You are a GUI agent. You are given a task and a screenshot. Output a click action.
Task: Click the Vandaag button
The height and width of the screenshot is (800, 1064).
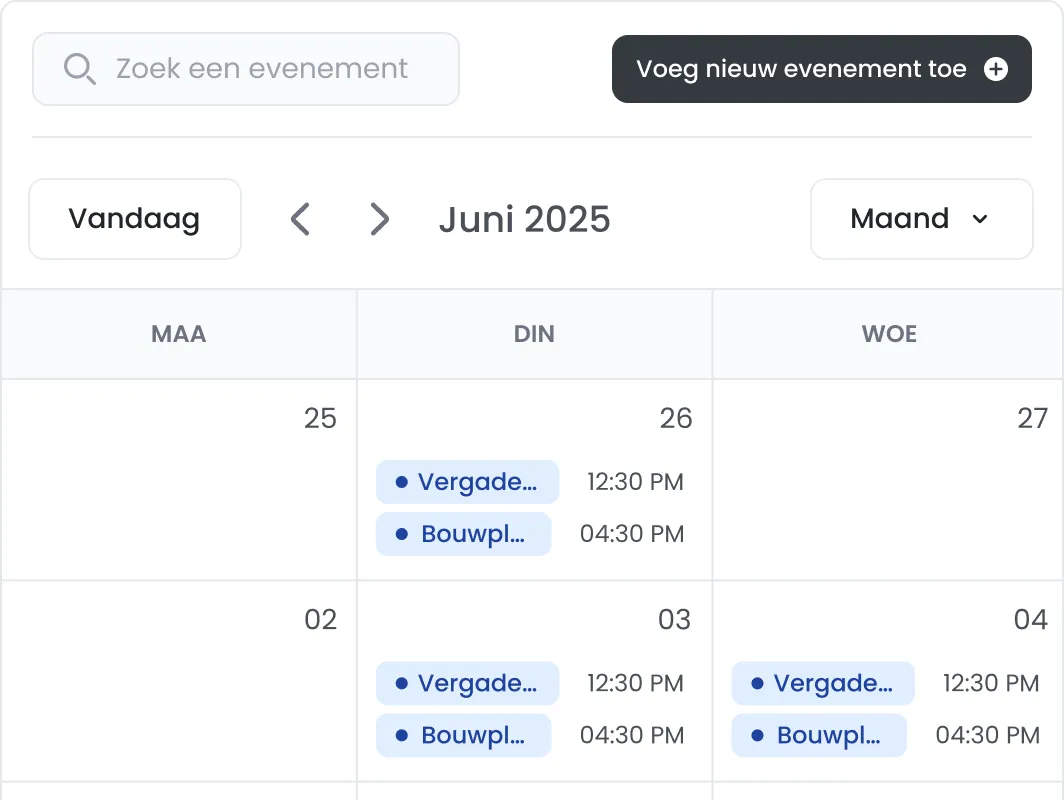coord(134,219)
